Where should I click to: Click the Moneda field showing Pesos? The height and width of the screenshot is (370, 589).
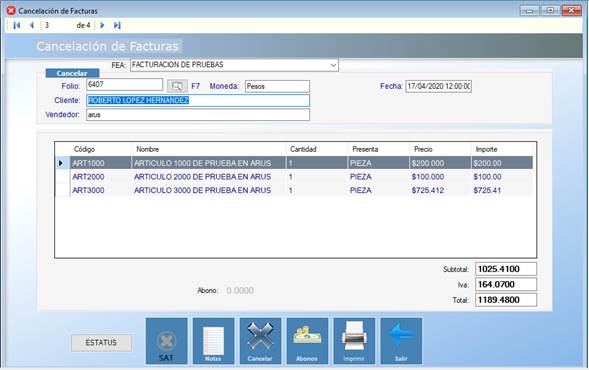[x=277, y=86]
